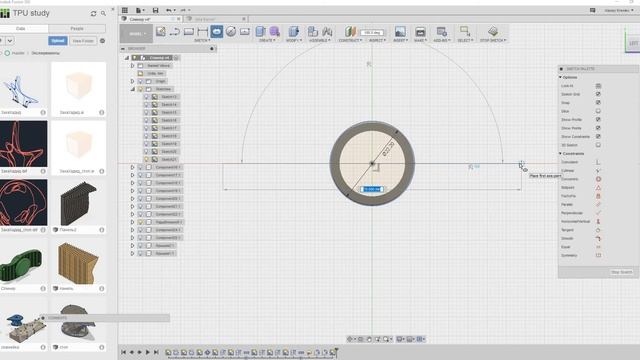Open the ASSEMBLE dropdown menu
The height and width of the screenshot is (360, 640).
320,40
